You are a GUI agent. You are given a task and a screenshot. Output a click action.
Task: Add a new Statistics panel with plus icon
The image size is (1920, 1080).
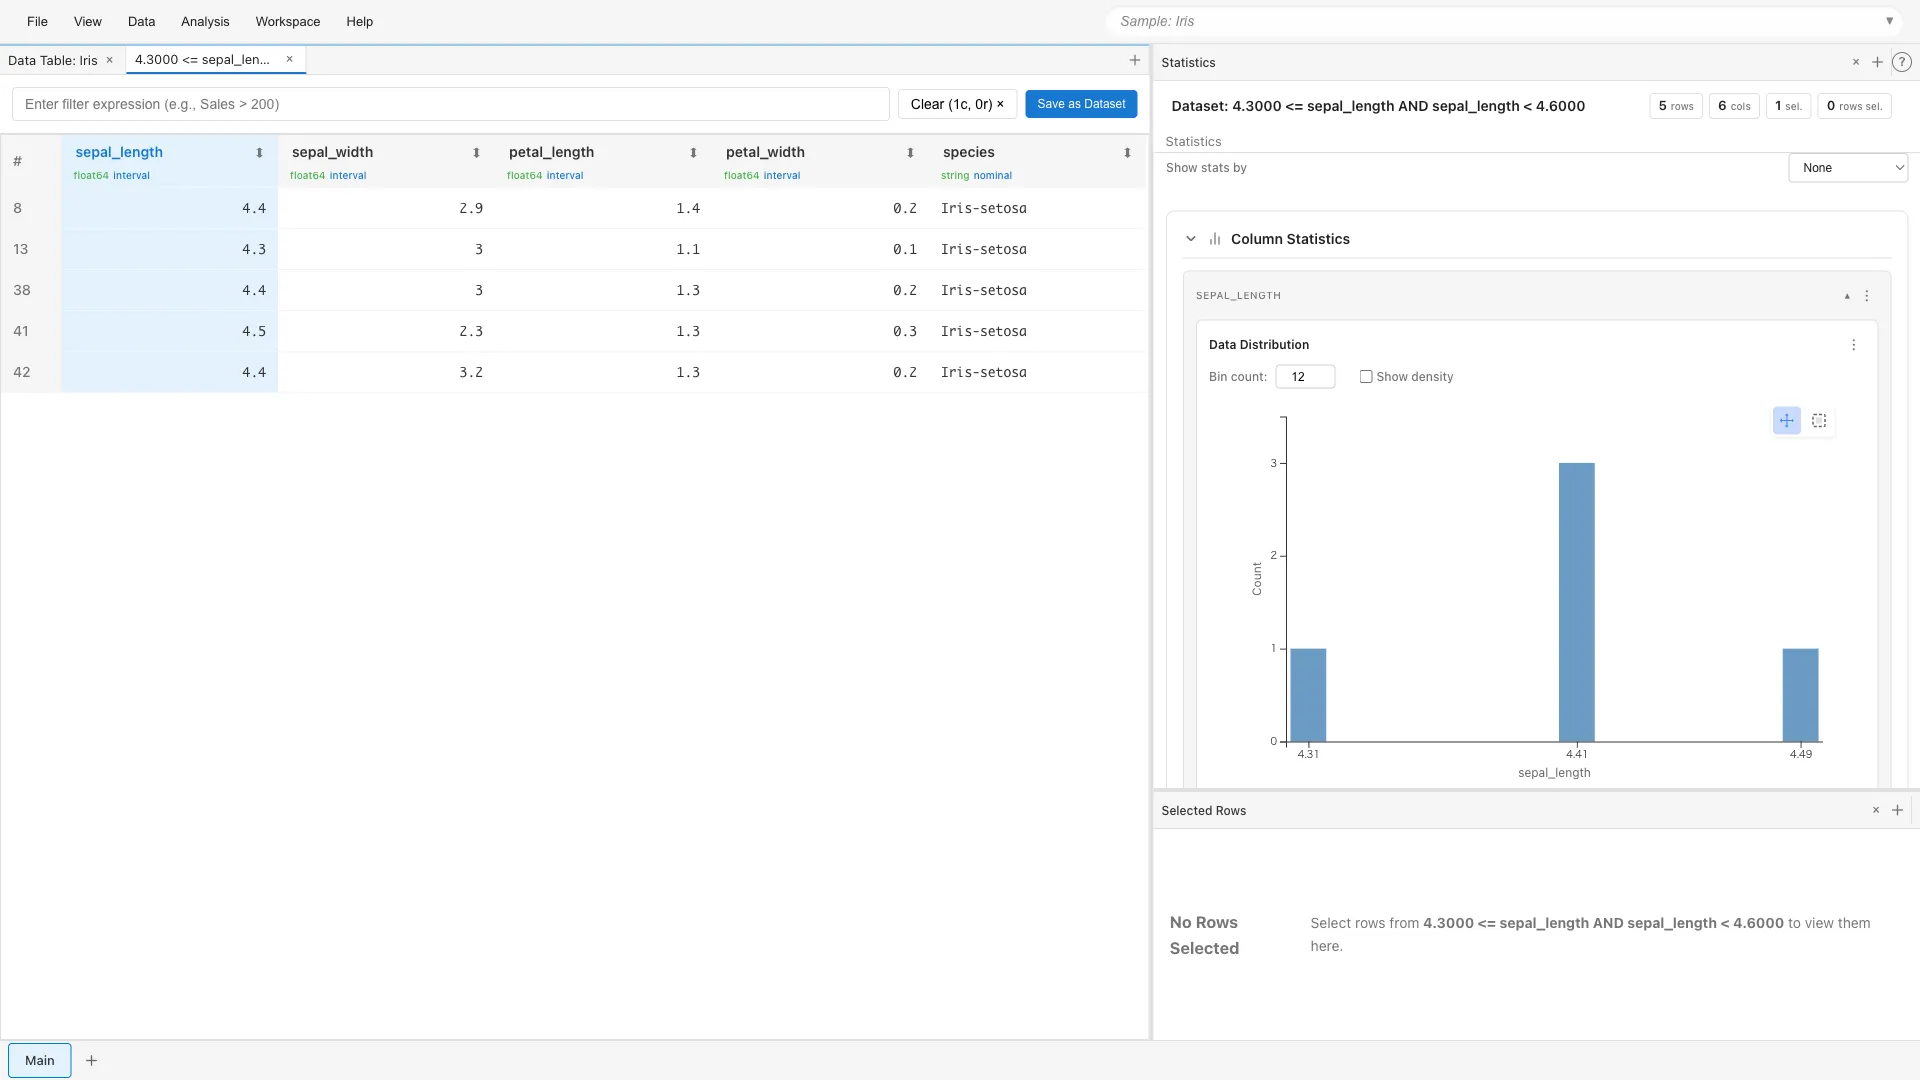click(x=1878, y=62)
